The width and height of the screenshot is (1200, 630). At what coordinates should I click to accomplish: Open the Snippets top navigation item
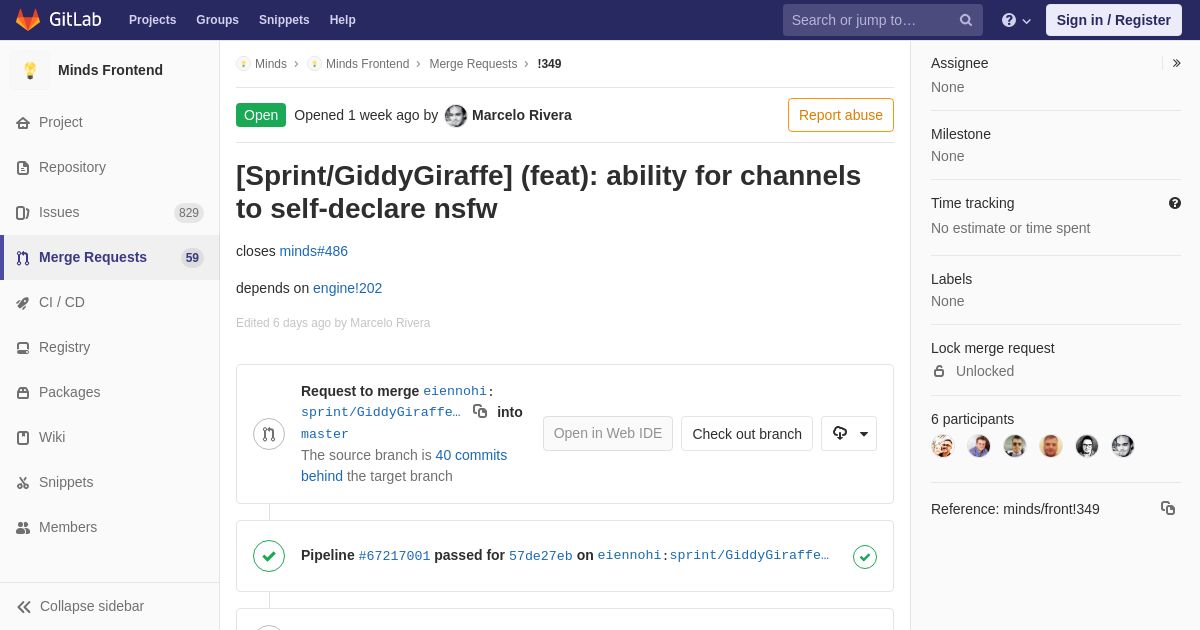coord(284,20)
